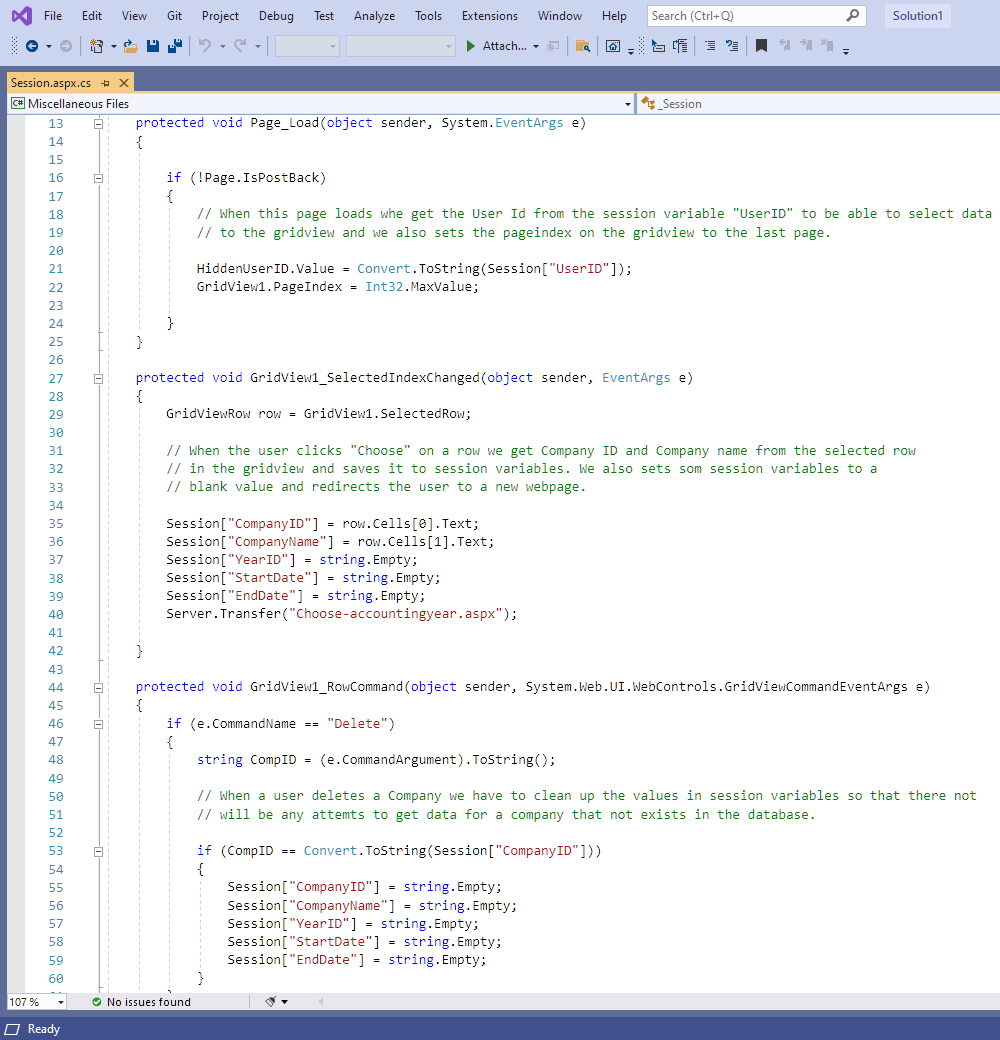Open the _Session class dropdown
The image size is (1000, 1040).
click(x=819, y=103)
